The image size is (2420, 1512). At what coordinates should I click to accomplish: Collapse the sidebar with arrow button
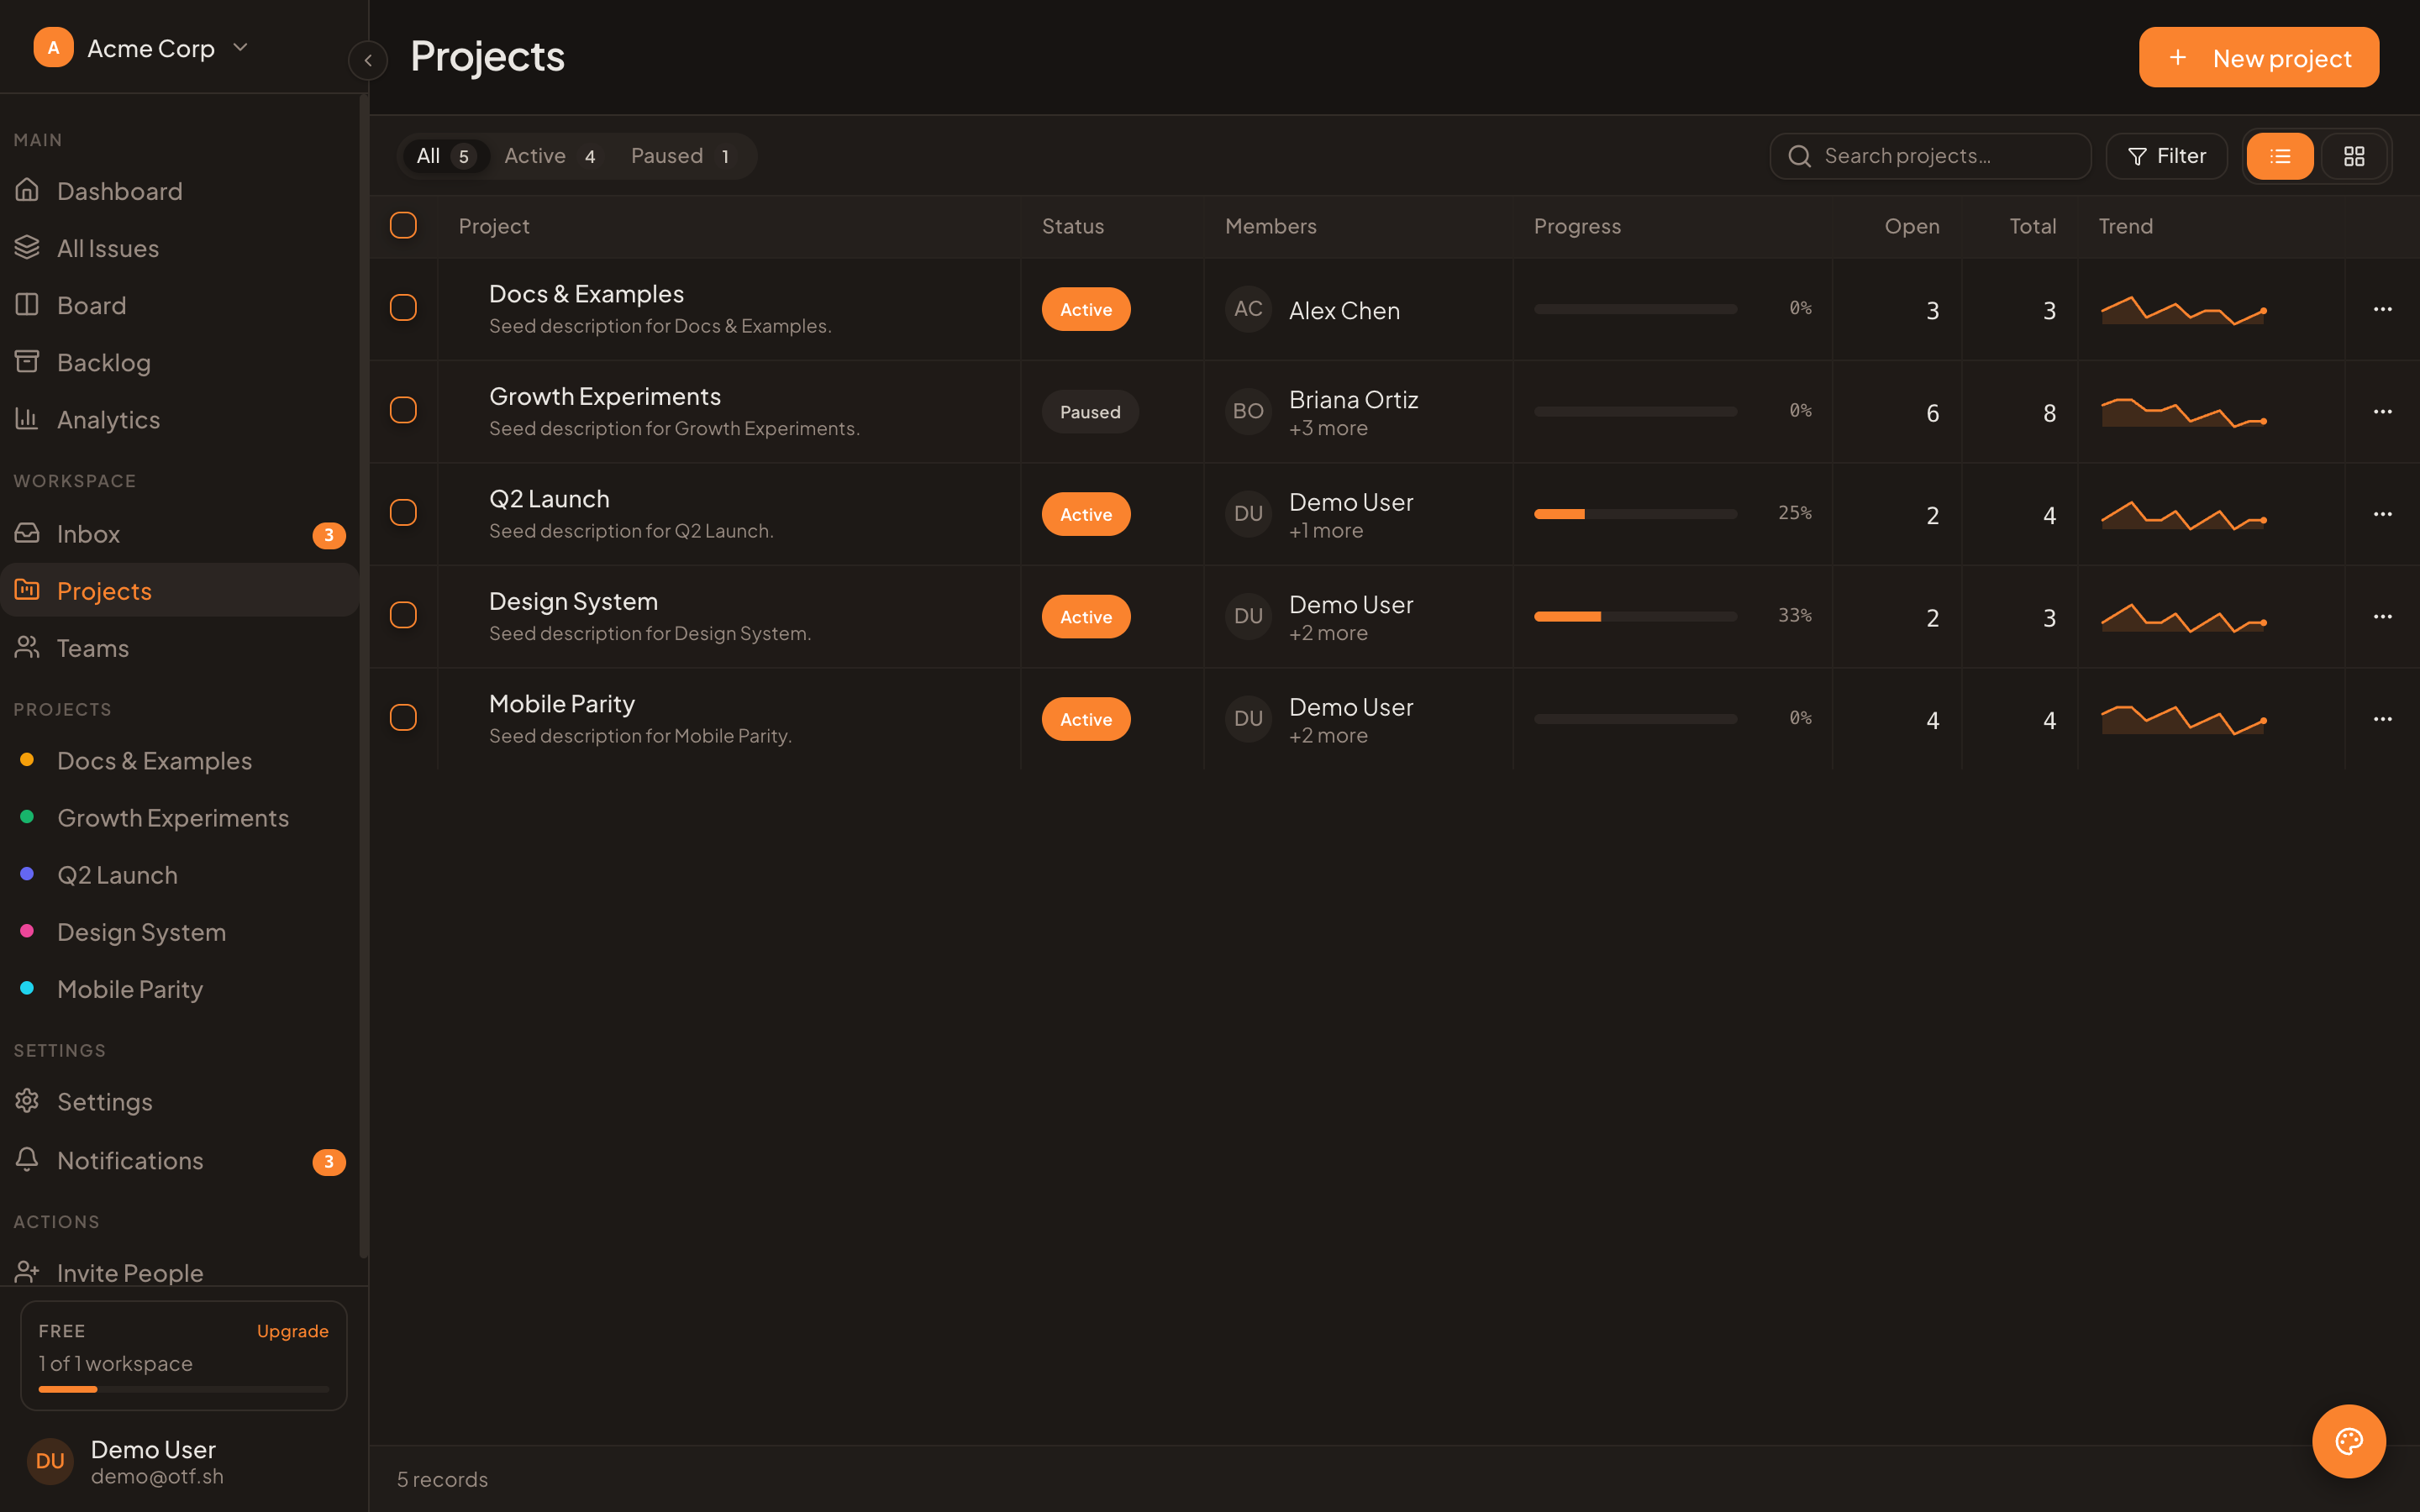pos(368,61)
